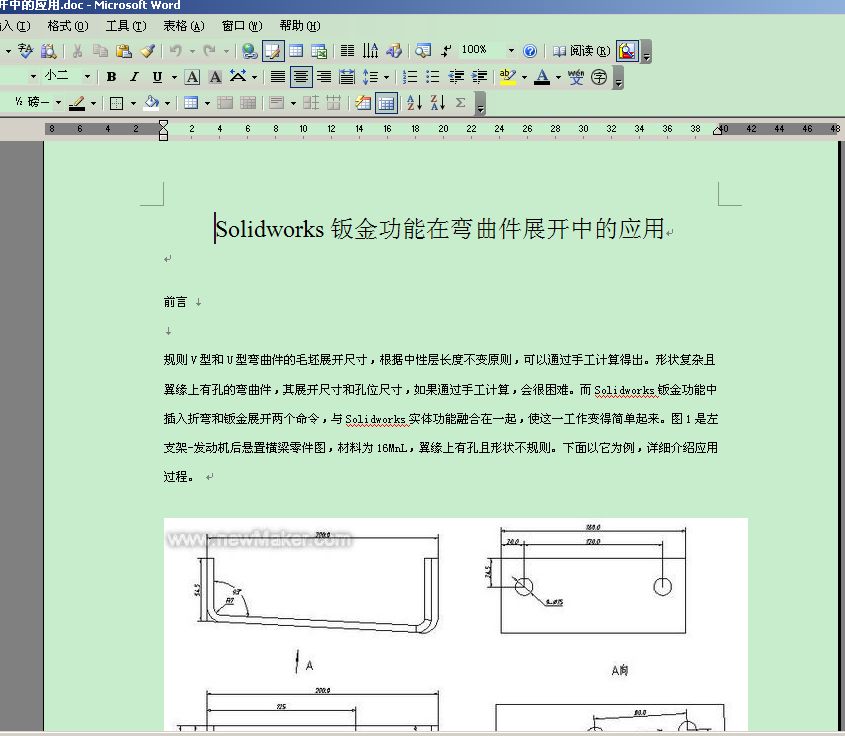Open the 窗口(W) menu
The image size is (845, 736).
point(242,26)
